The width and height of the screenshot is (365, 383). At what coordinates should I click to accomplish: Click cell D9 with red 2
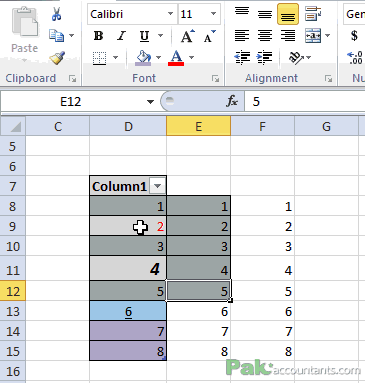[128, 226]
